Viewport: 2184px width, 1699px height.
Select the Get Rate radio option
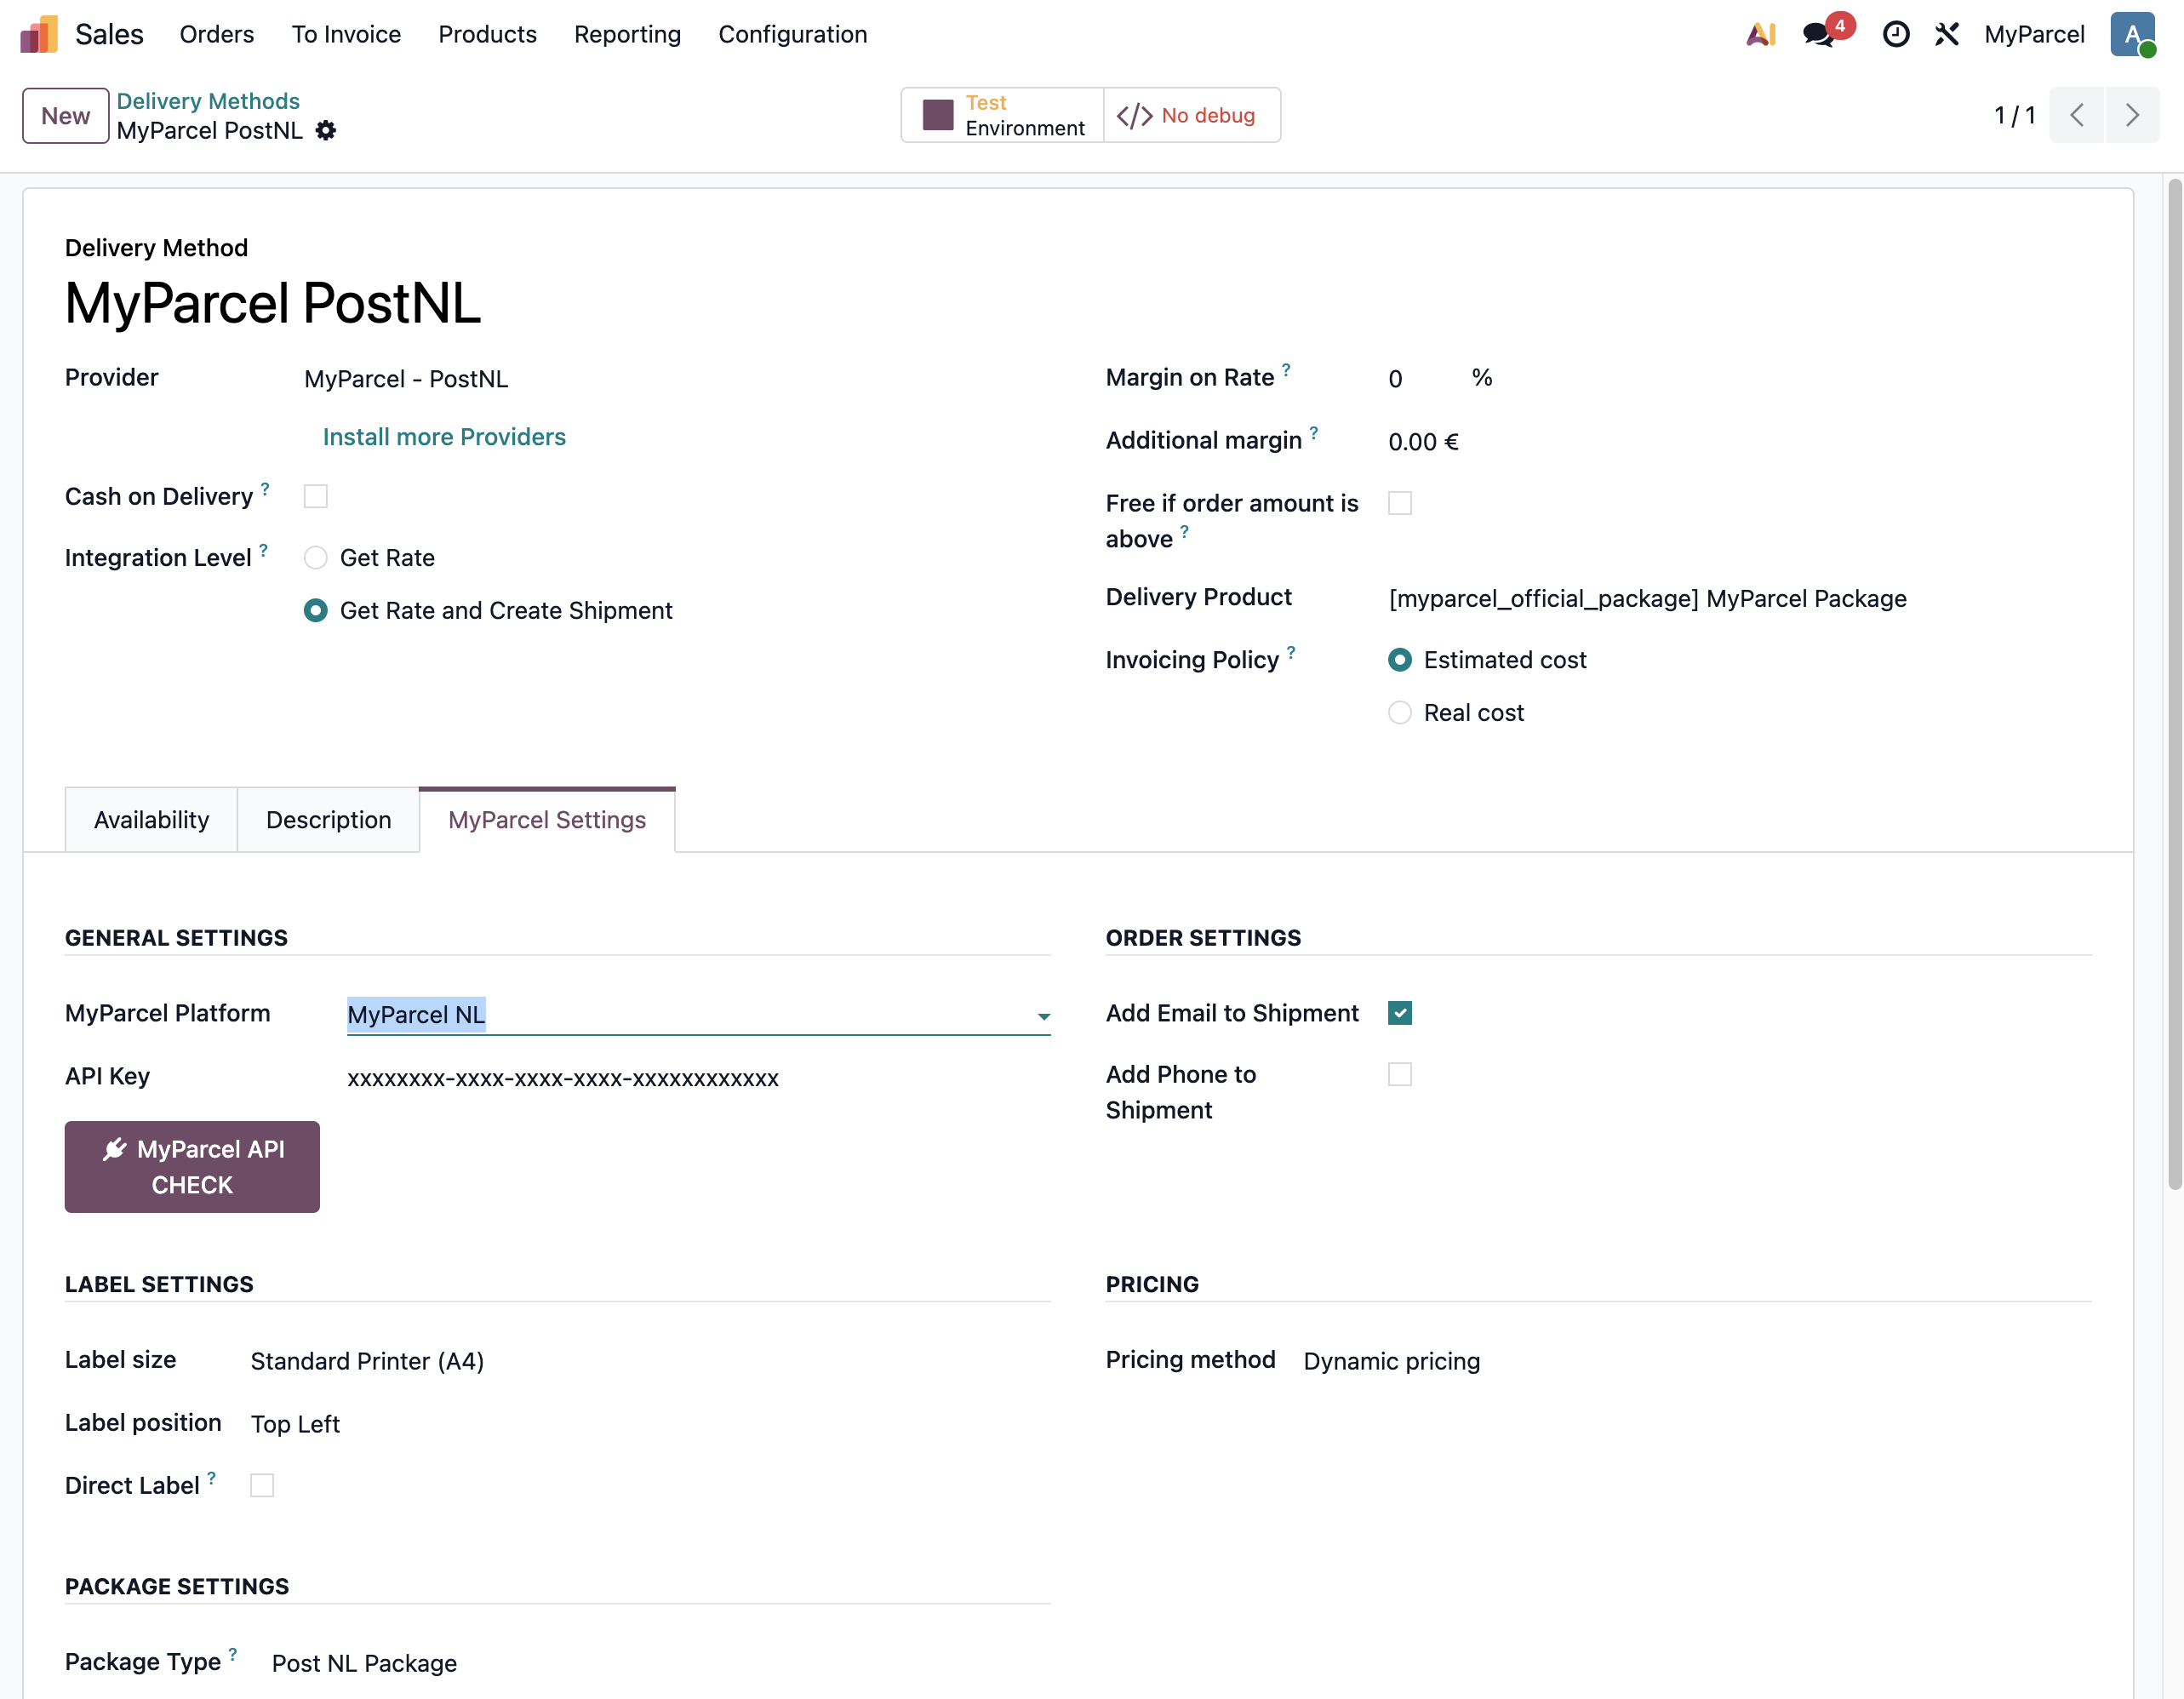click(x=315, y=558)
